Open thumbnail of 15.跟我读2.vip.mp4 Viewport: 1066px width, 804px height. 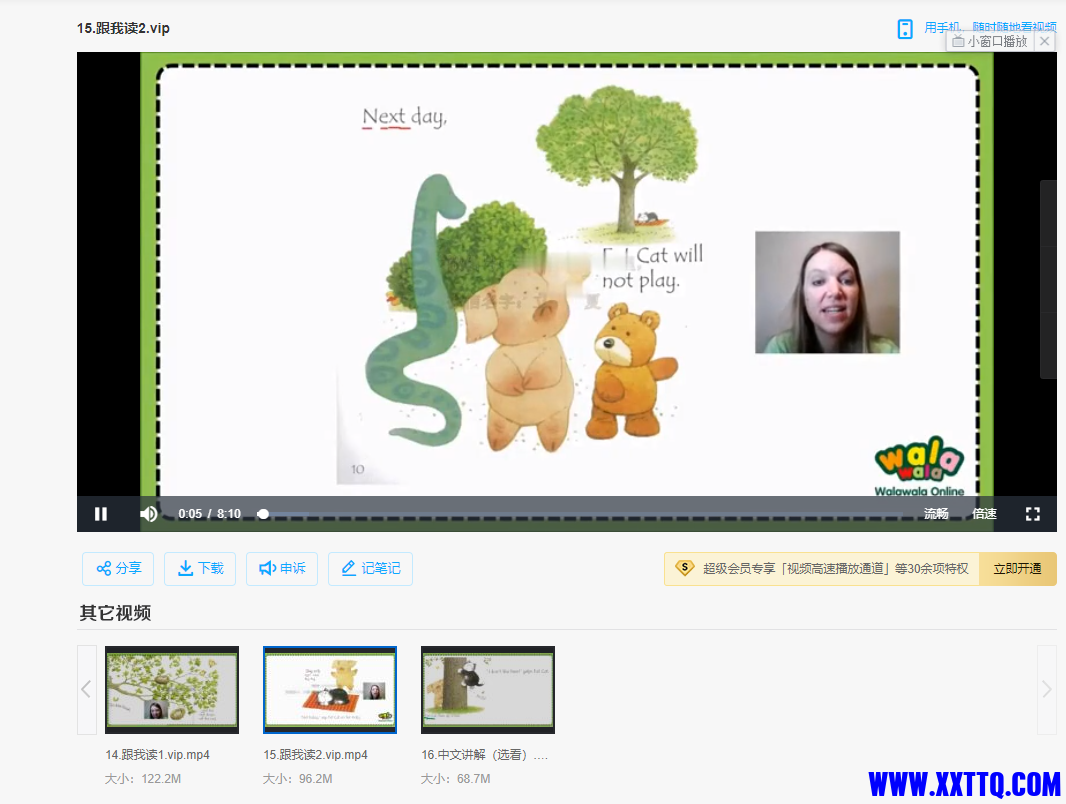(x=330, y=690)
